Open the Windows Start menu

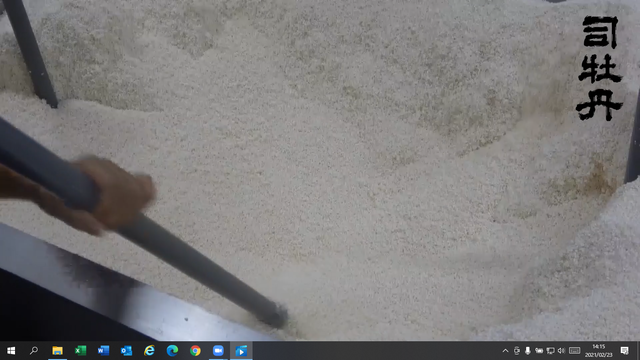click(x=11, y=351)
